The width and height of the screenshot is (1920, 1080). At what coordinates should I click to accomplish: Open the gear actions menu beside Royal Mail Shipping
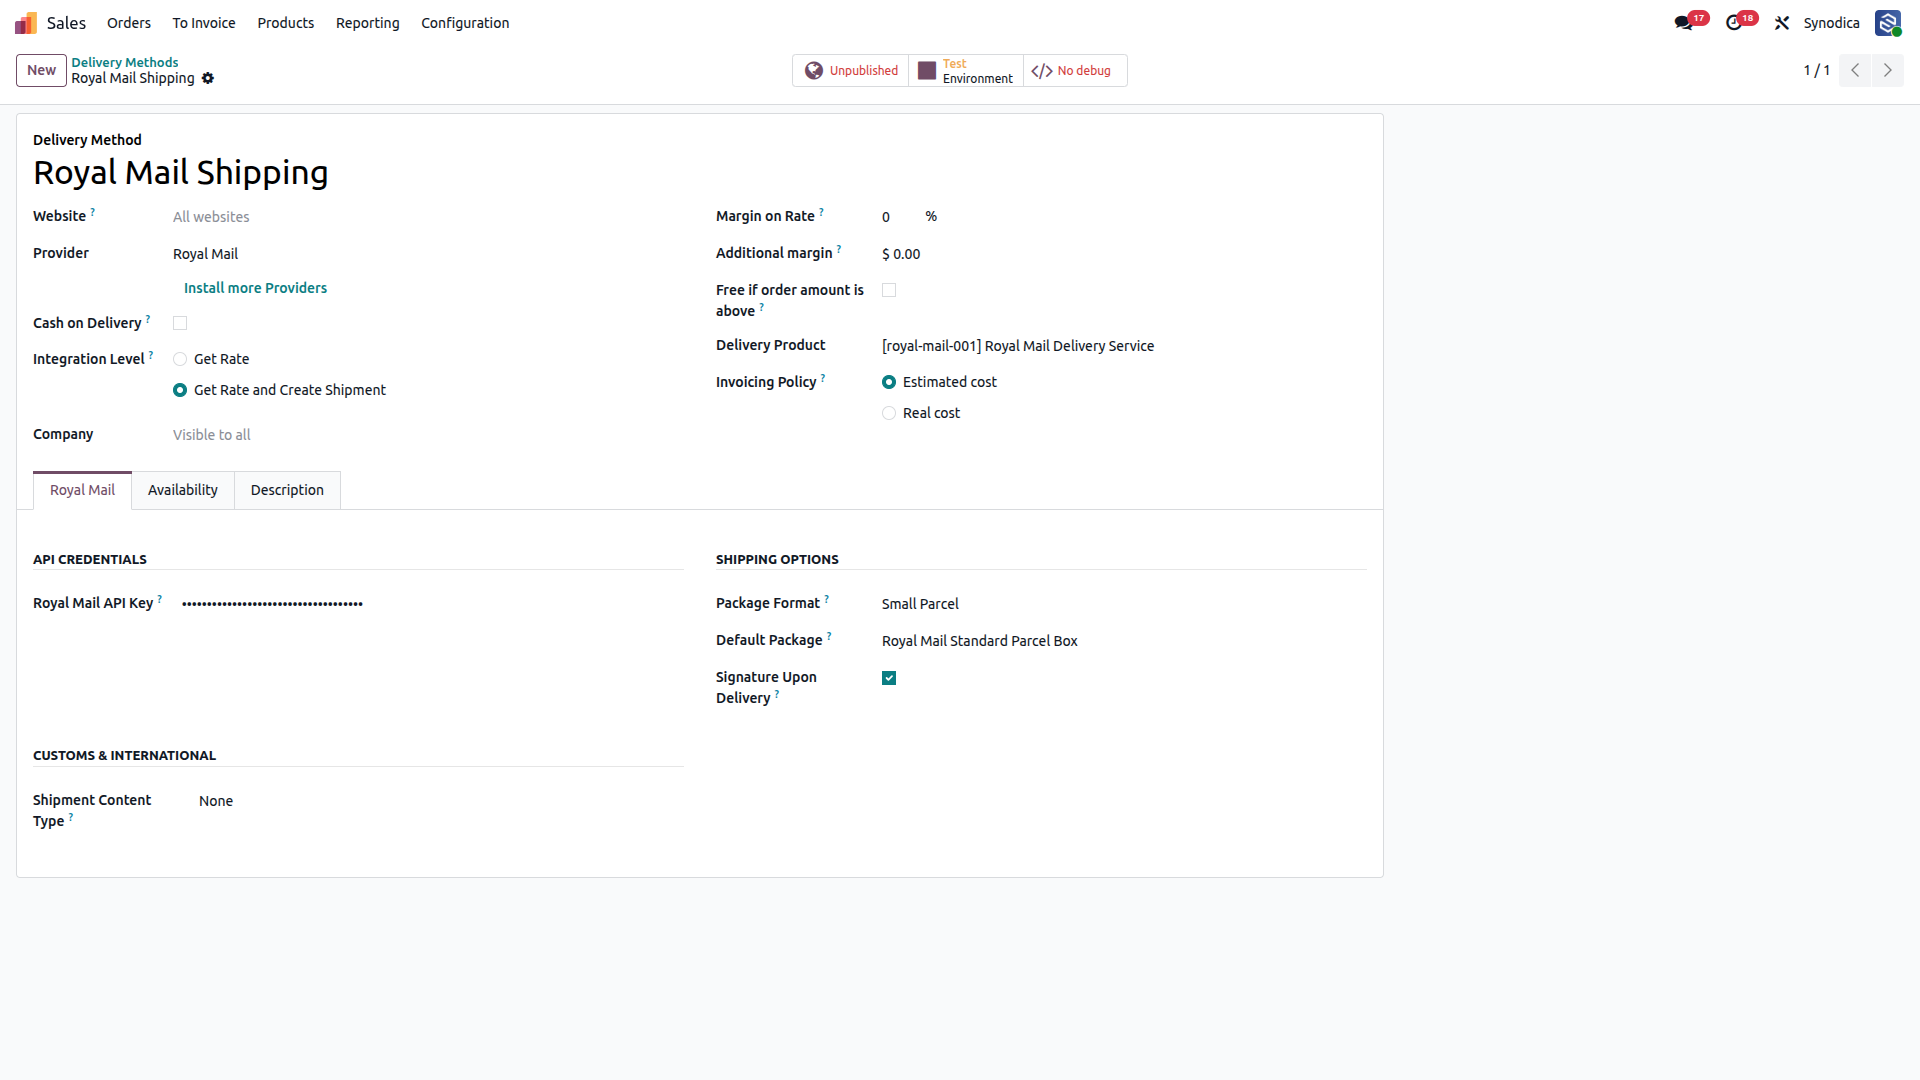tap(208, 78)
